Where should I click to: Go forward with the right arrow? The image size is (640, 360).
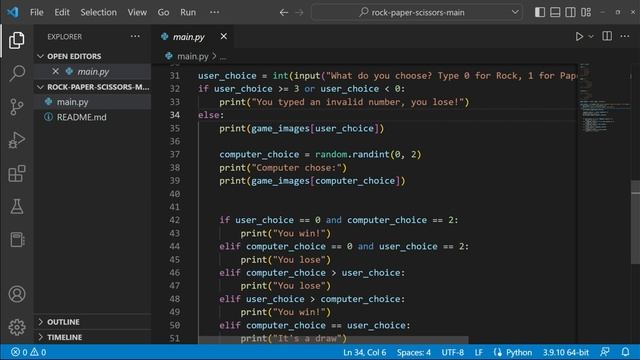pos(300,12)
